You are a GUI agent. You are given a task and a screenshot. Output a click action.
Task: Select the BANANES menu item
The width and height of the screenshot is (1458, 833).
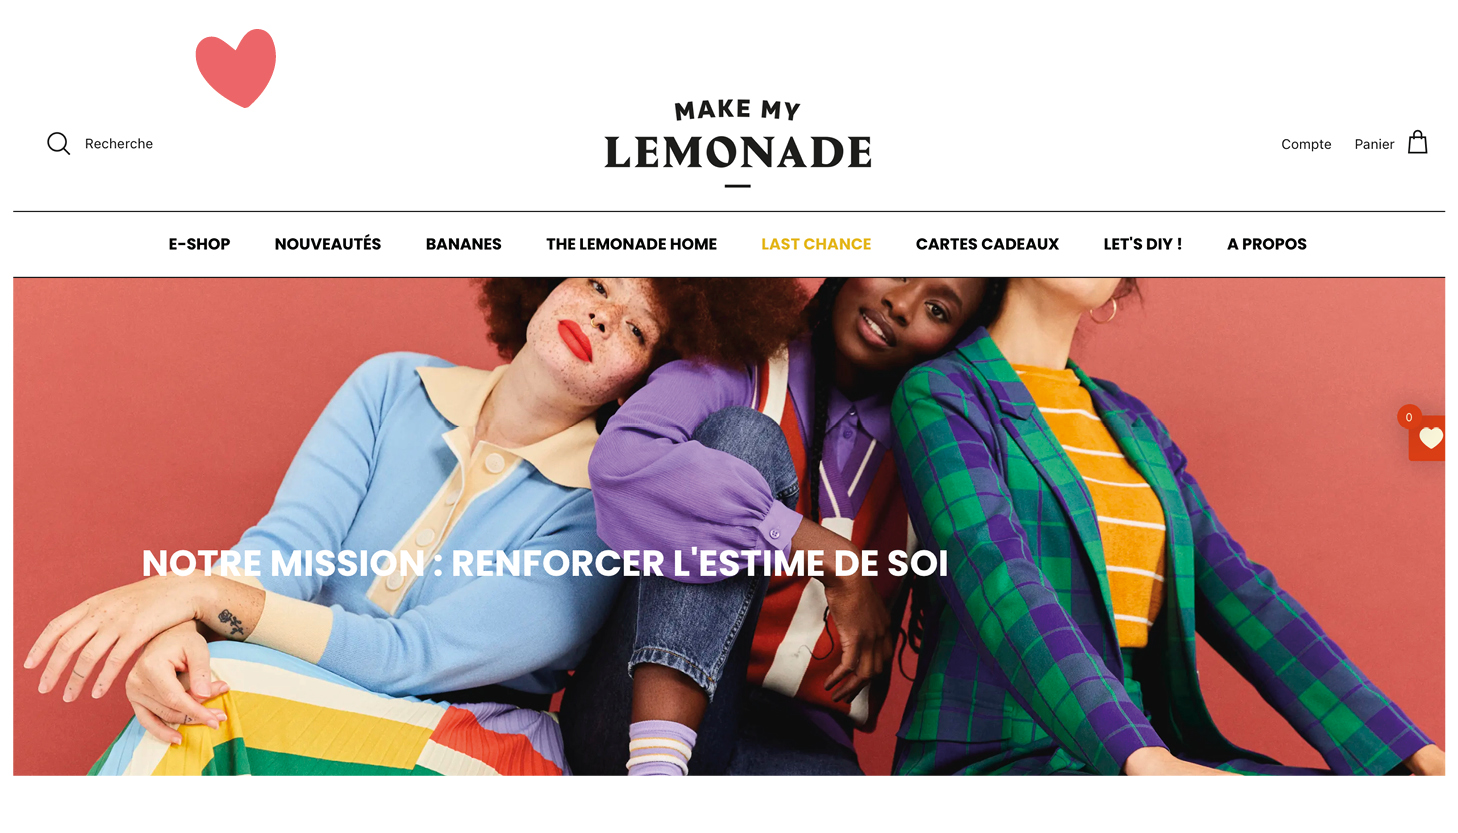(464, 244)
